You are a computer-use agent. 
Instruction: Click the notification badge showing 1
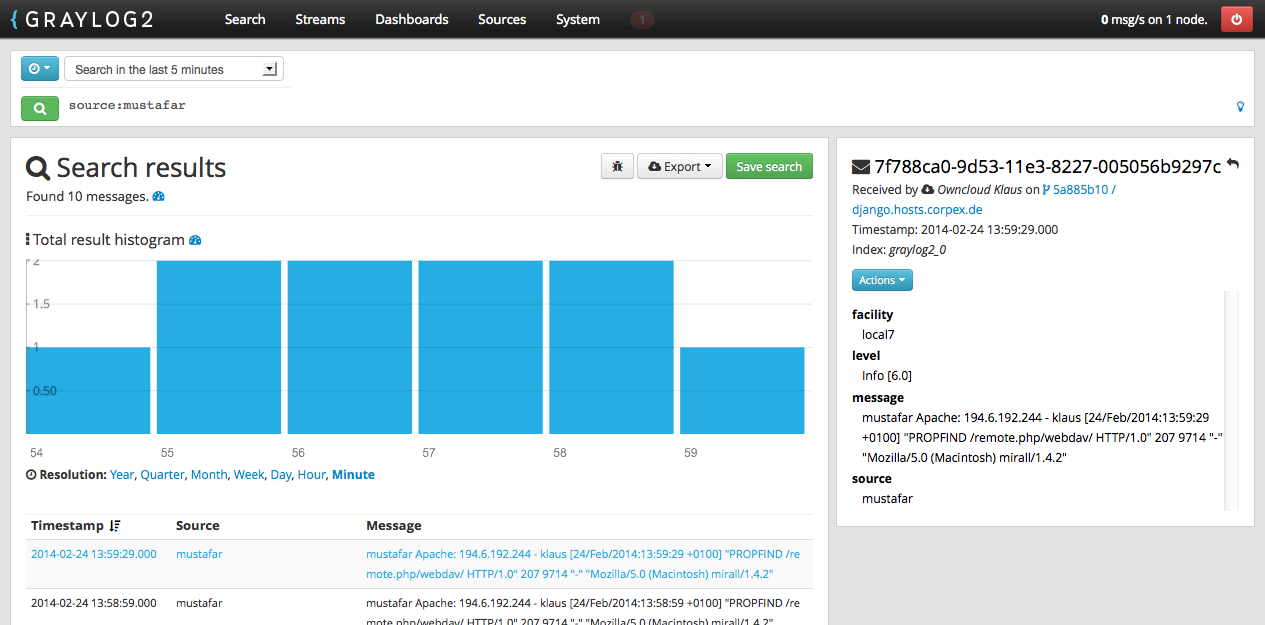point(642,19)
